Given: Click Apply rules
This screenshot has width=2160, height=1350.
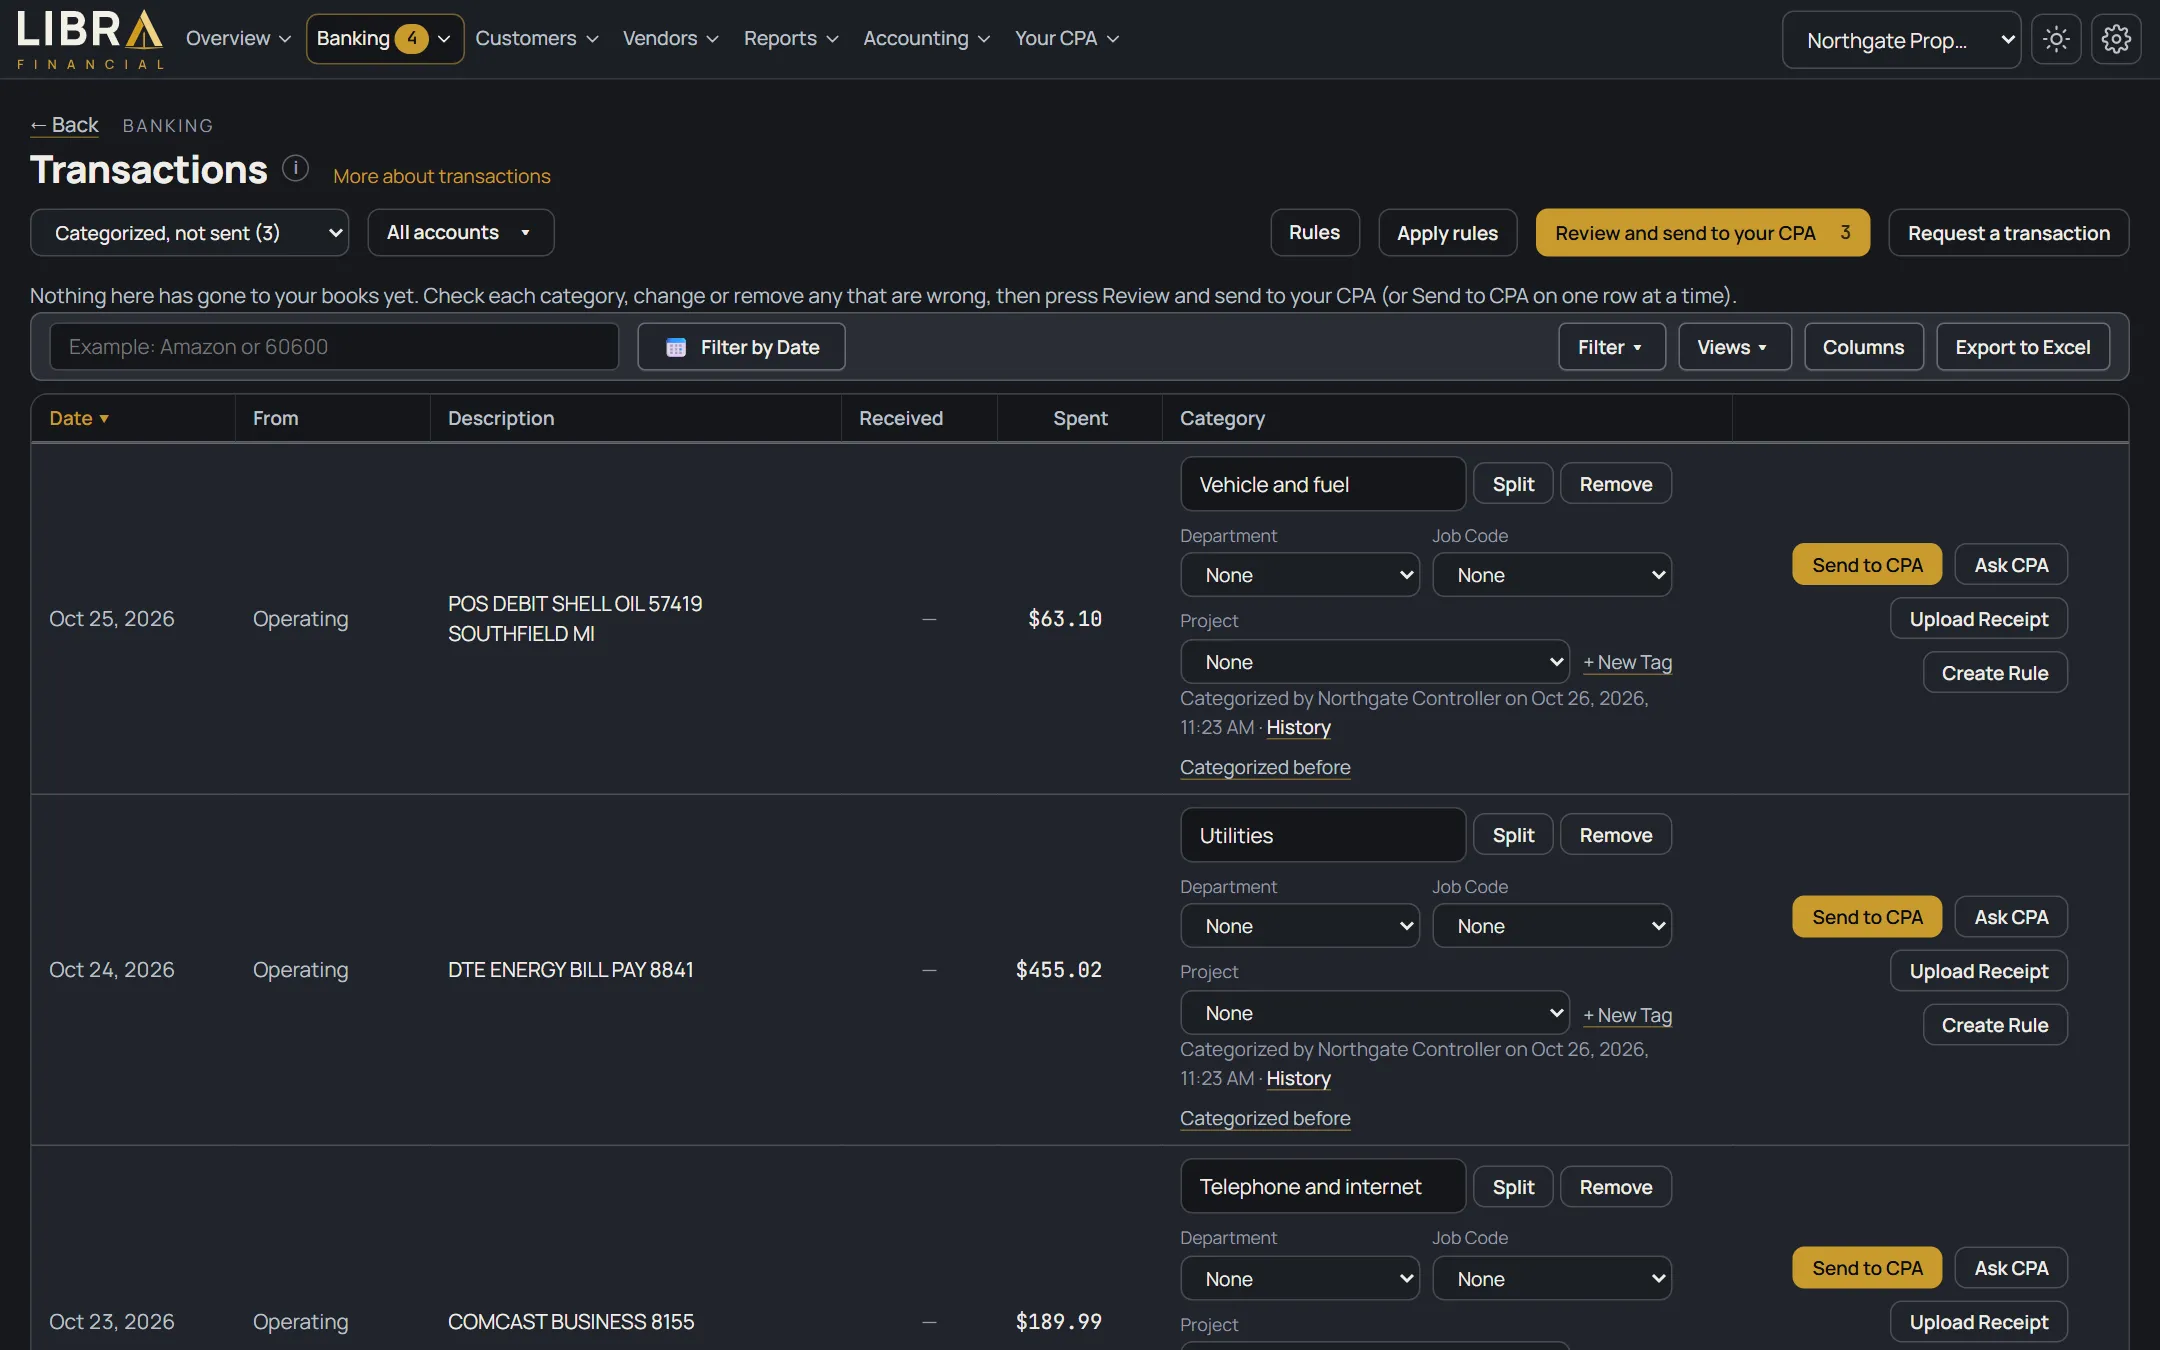Looking at the screenshot, I should (x=1447, y=233).
